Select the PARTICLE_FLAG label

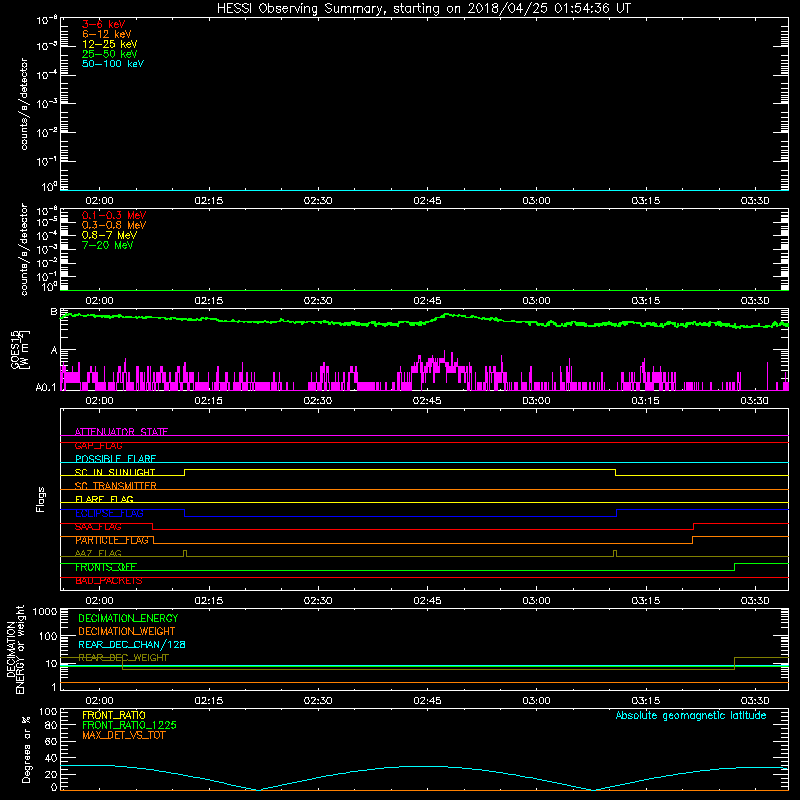coord(112,540)
